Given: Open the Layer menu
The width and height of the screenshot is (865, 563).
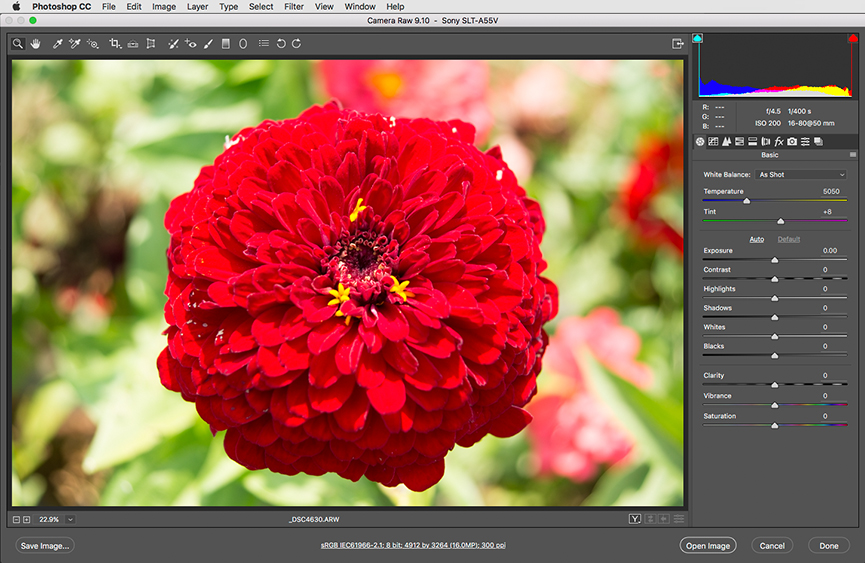Looking at the screenshot, I should coord(197,7).
